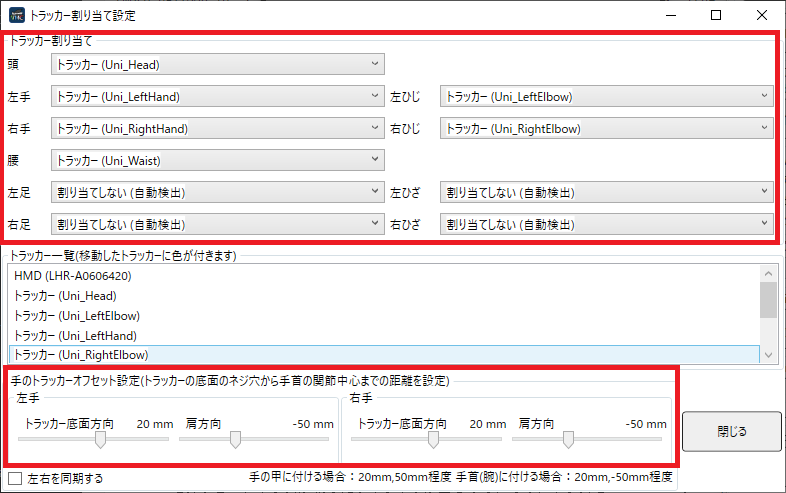
Task: Click the 閉じる button
Action: [x=731, y=432]
